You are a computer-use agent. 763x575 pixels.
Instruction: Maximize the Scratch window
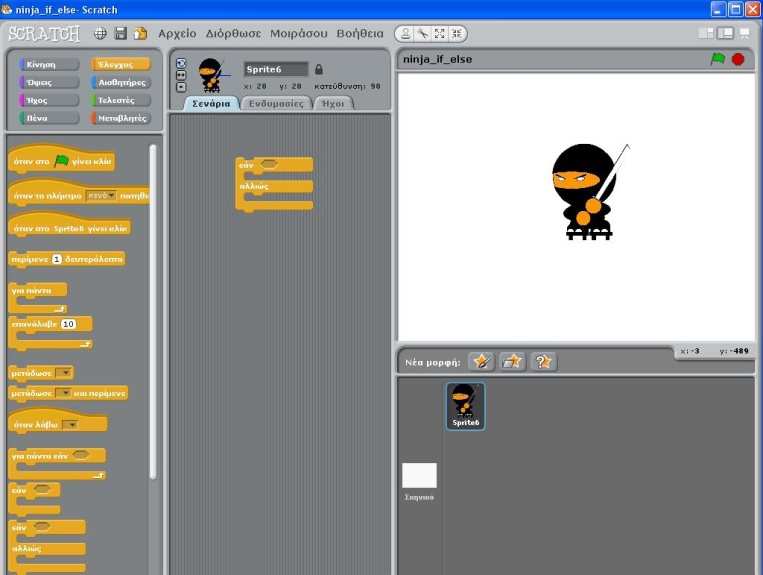735,9
